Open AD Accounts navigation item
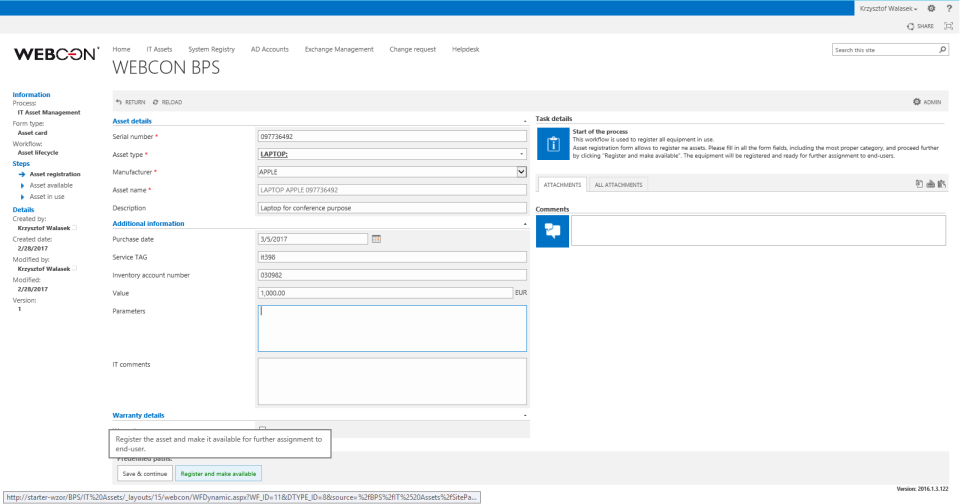Image resolution: width=960 pixels, height=504 pixels. pyautogui.click(x=269, y=50)
